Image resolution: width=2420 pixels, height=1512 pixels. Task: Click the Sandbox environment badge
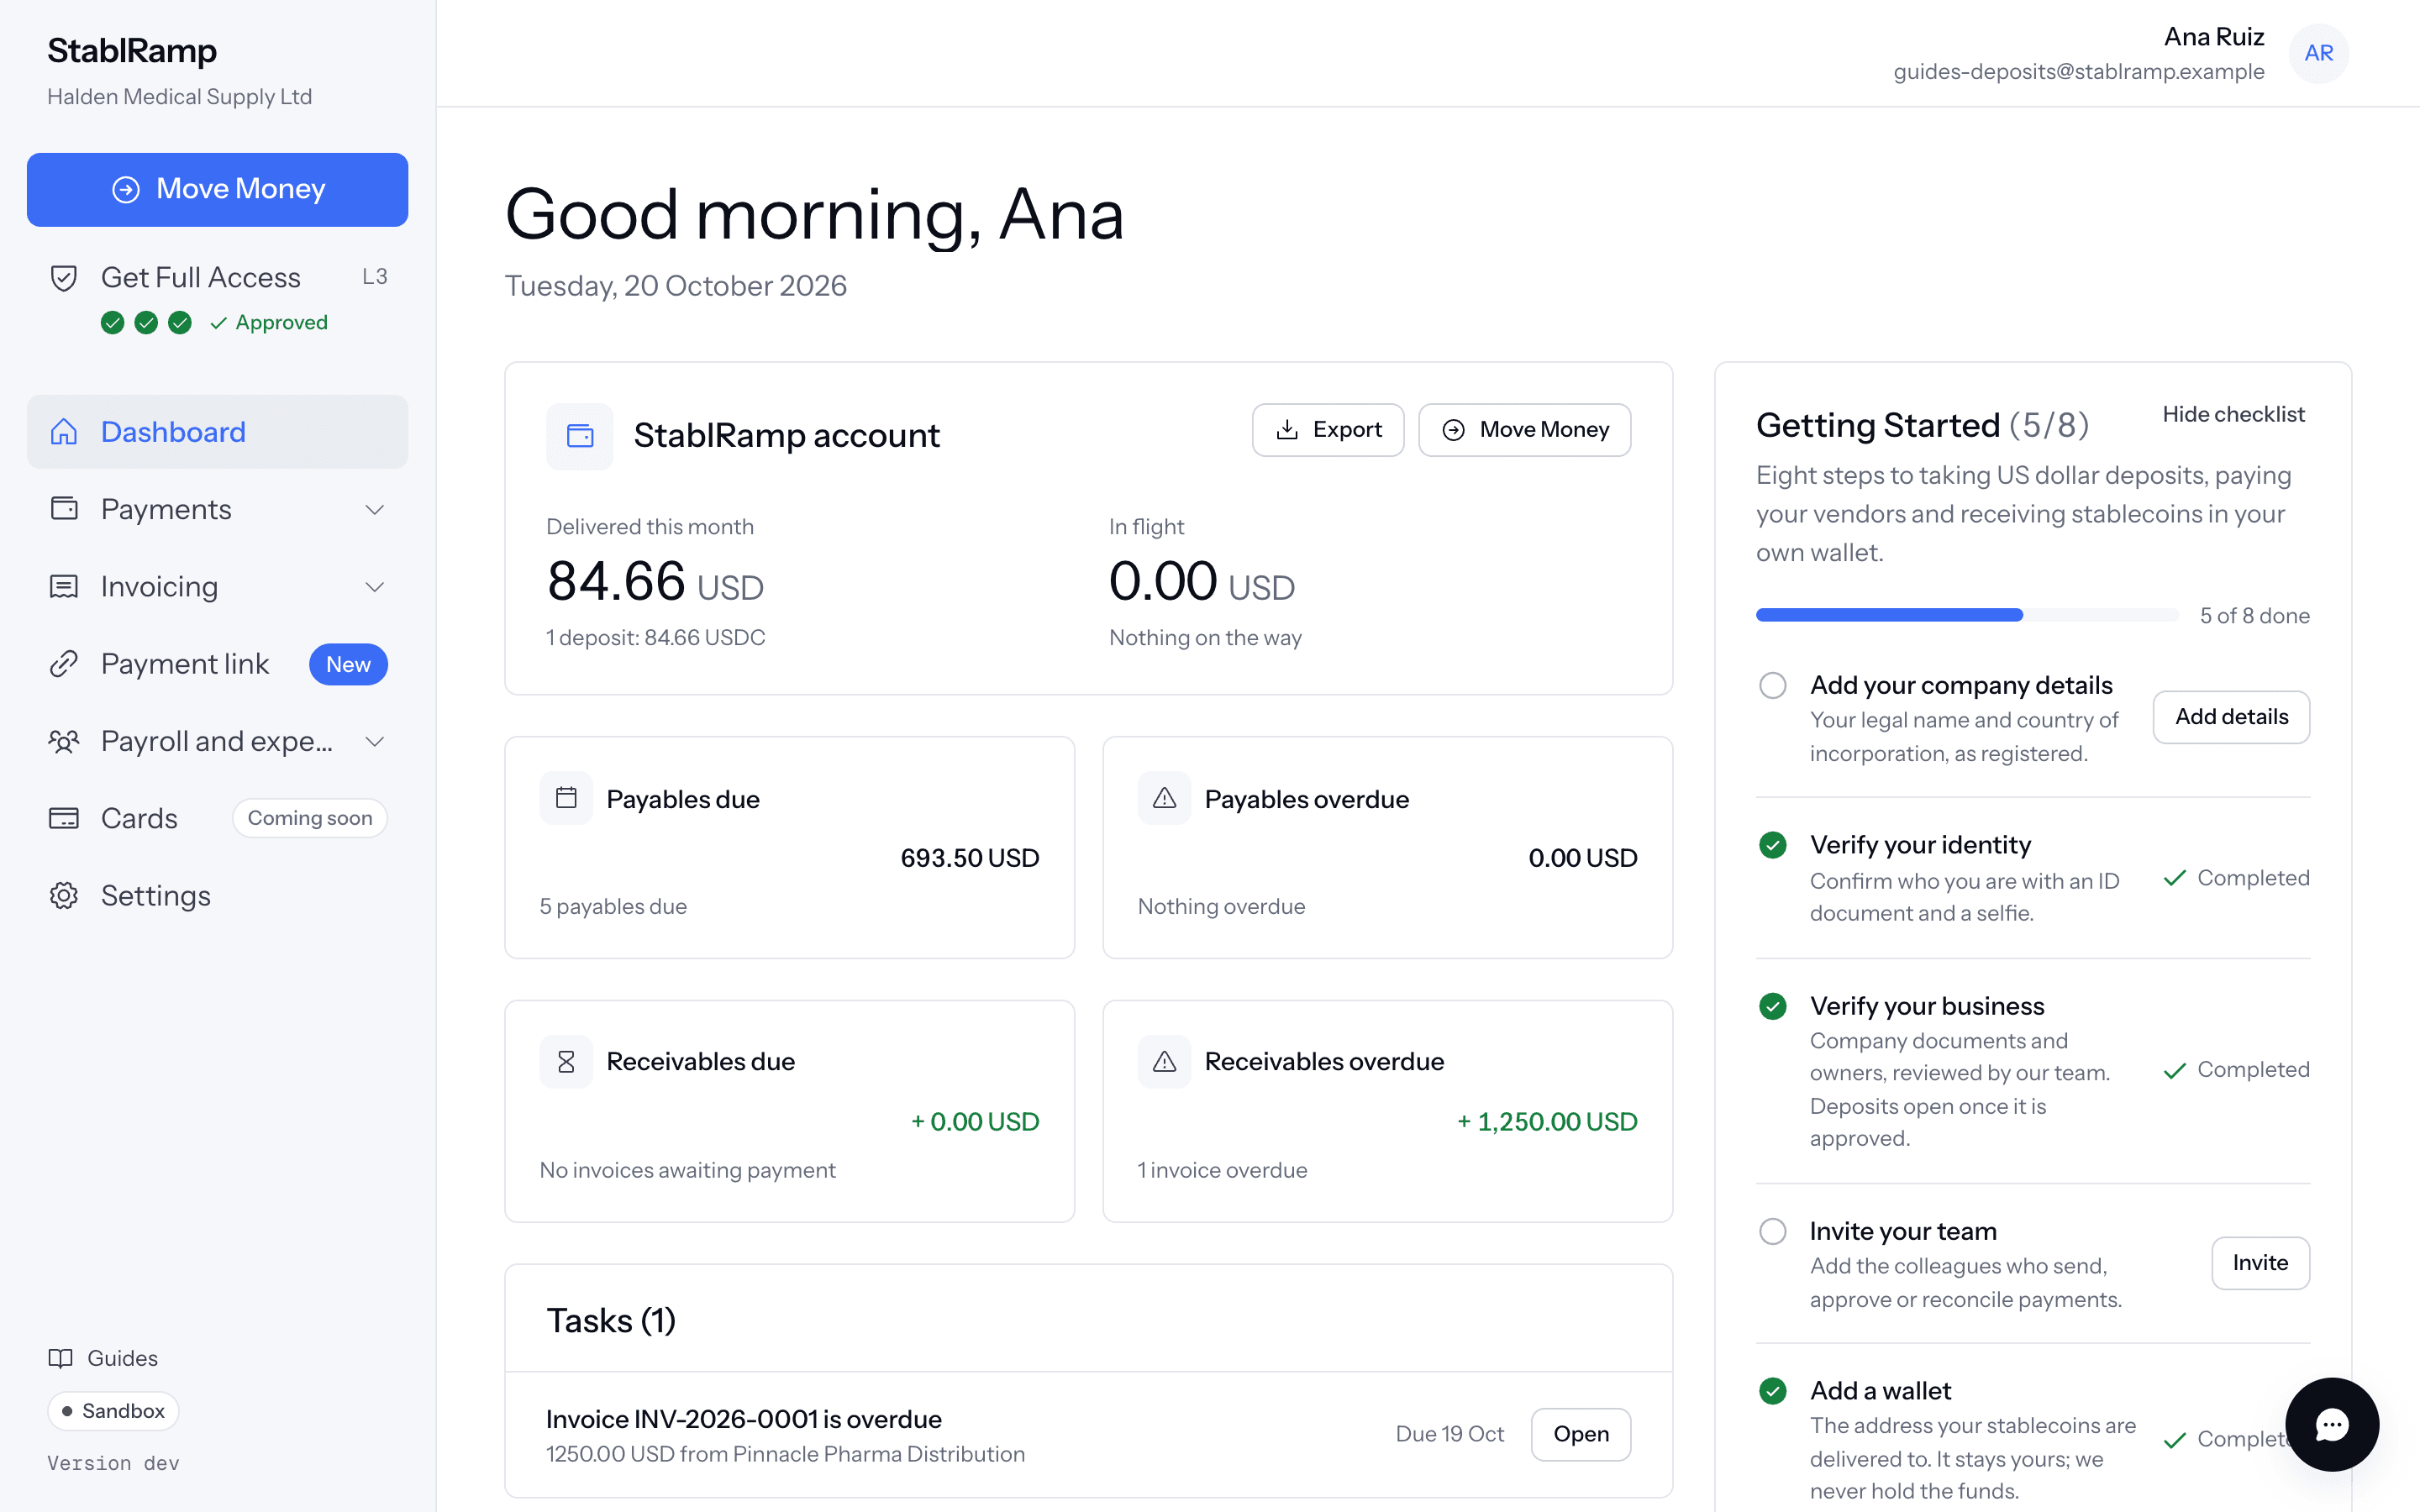click(113, 1411)
